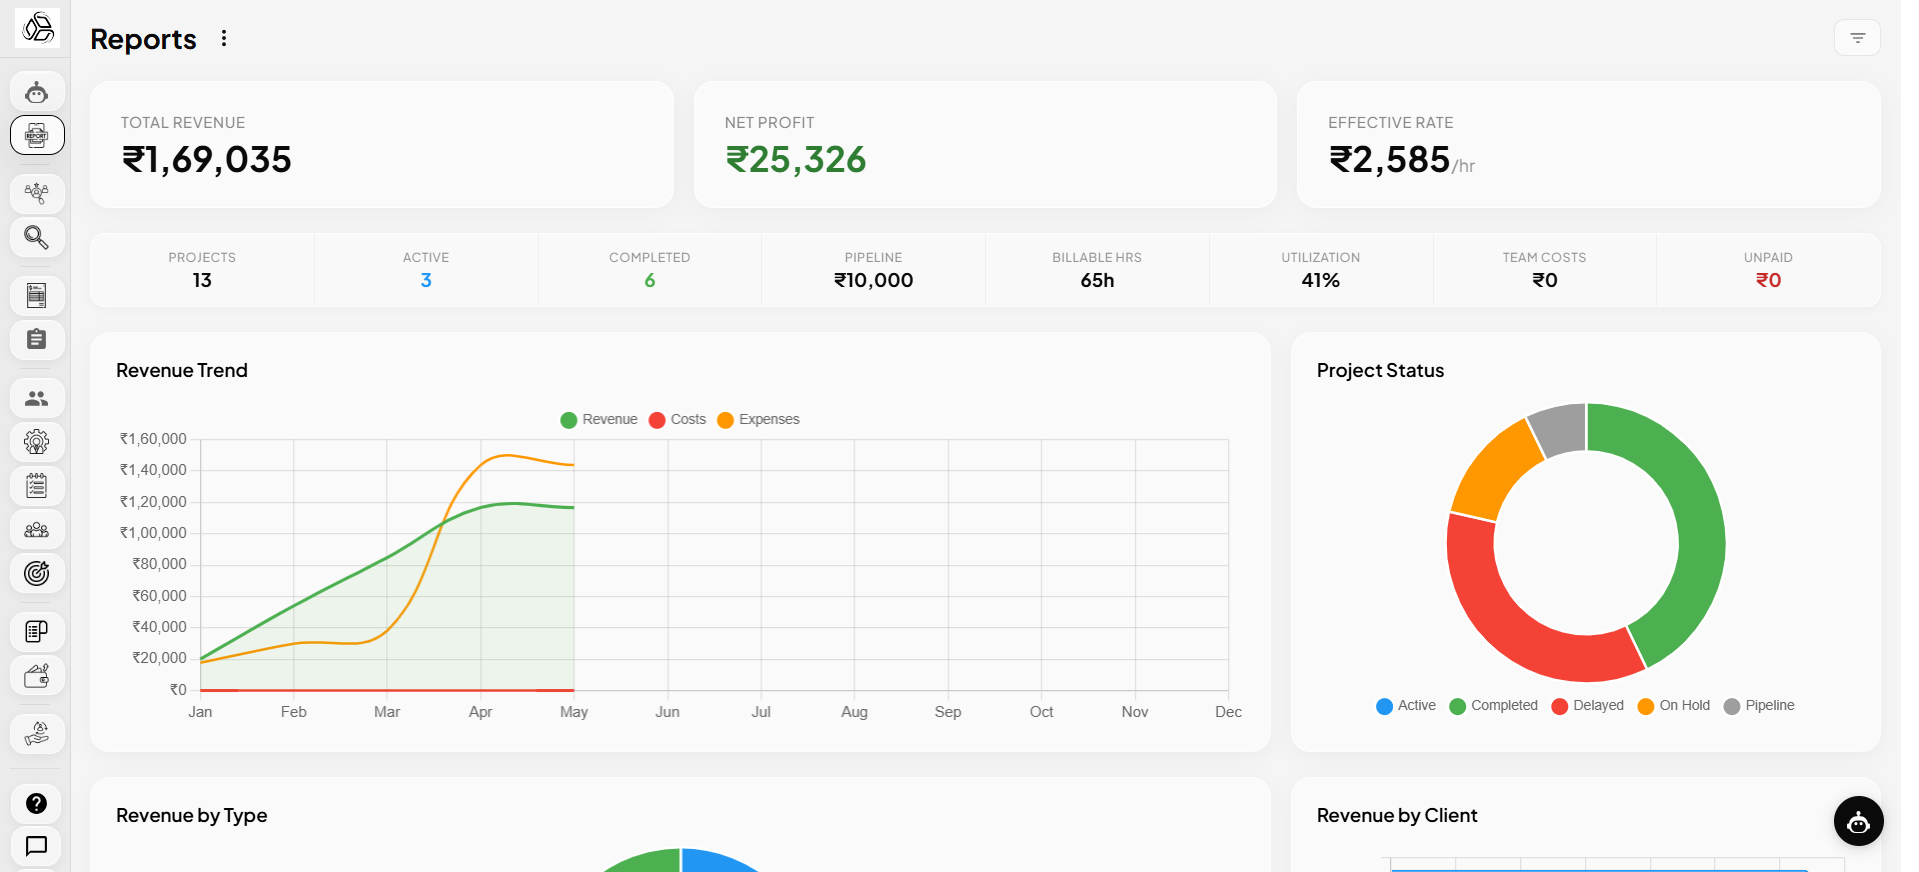Image resolution: width=1919 pixels, height=872 pixels.
Task: Open the clipboard sidebar icon
Action: coord(37,339)
